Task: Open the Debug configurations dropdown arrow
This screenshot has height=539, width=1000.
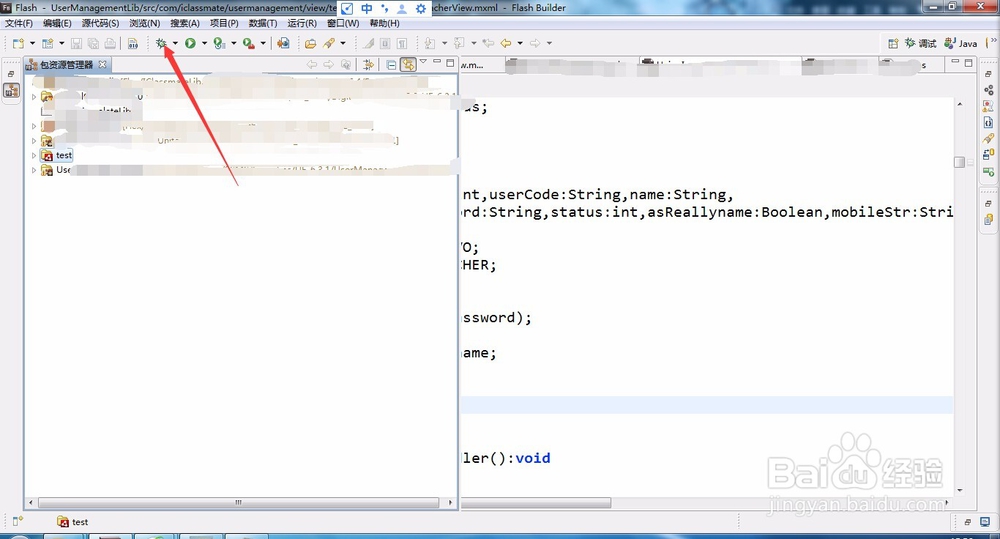Action: pyautogui.click(x=175, y=43)
